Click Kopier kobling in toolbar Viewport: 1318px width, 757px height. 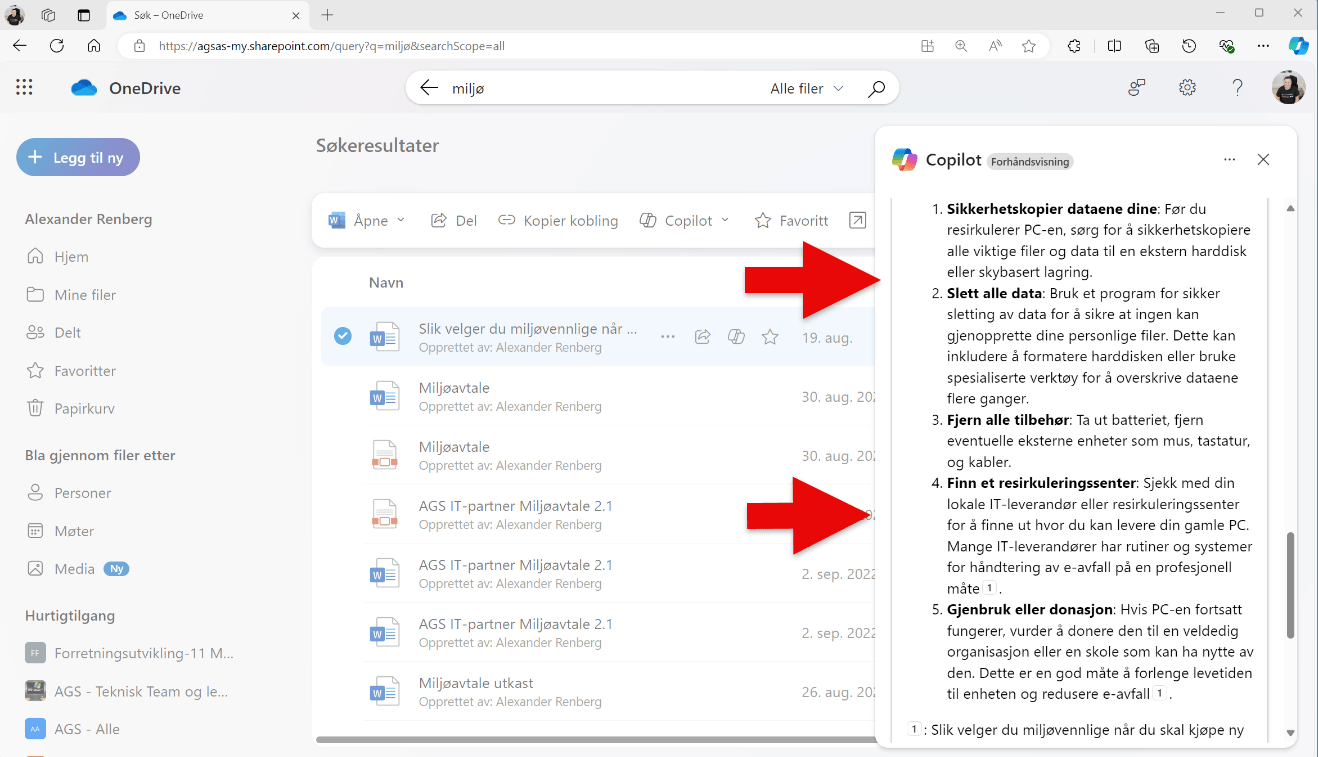click(558, 220)
